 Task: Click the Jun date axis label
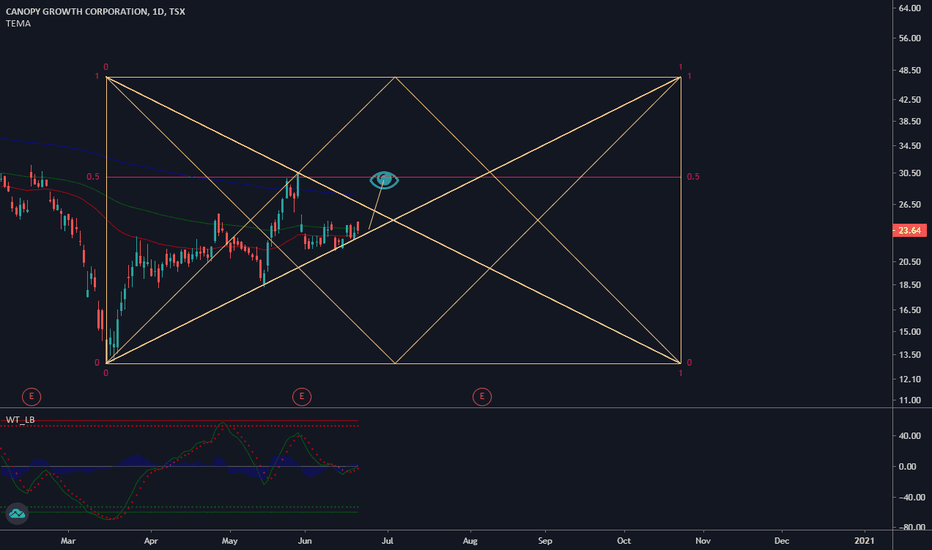click(305, 540)
